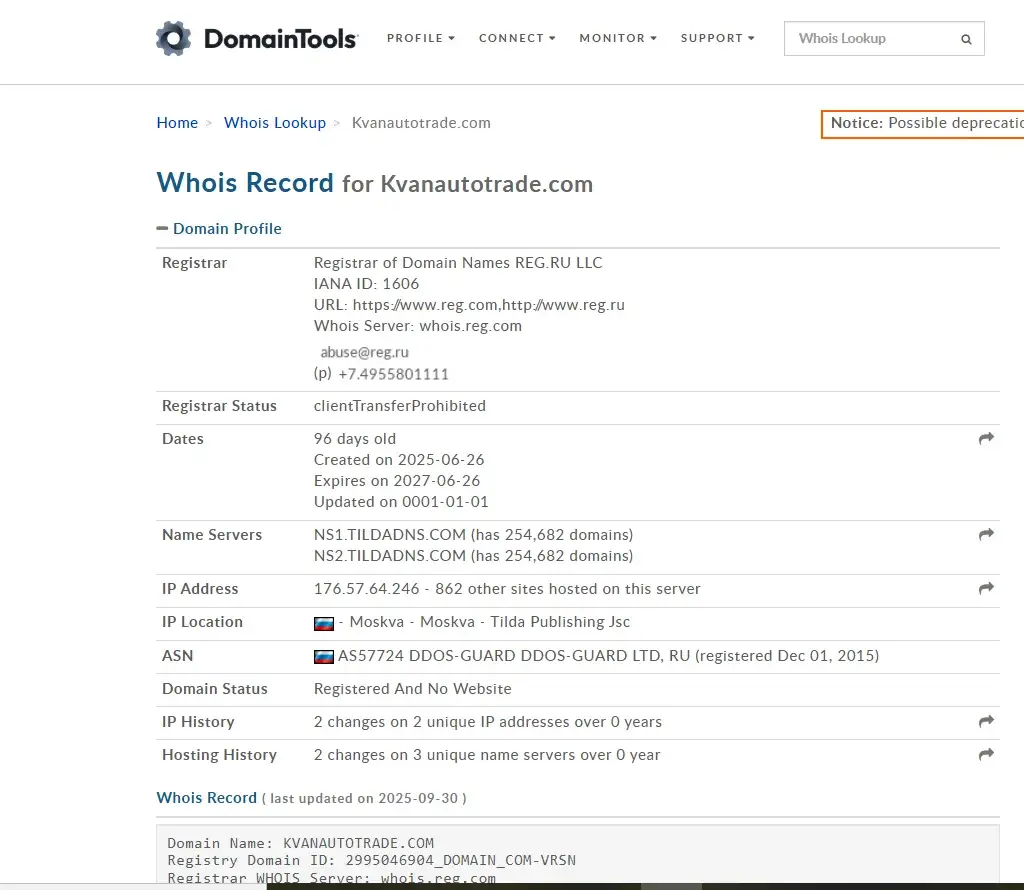Click the DomainTools wordmark
This screenshot has height=890, width=1024.
[281, 39]
